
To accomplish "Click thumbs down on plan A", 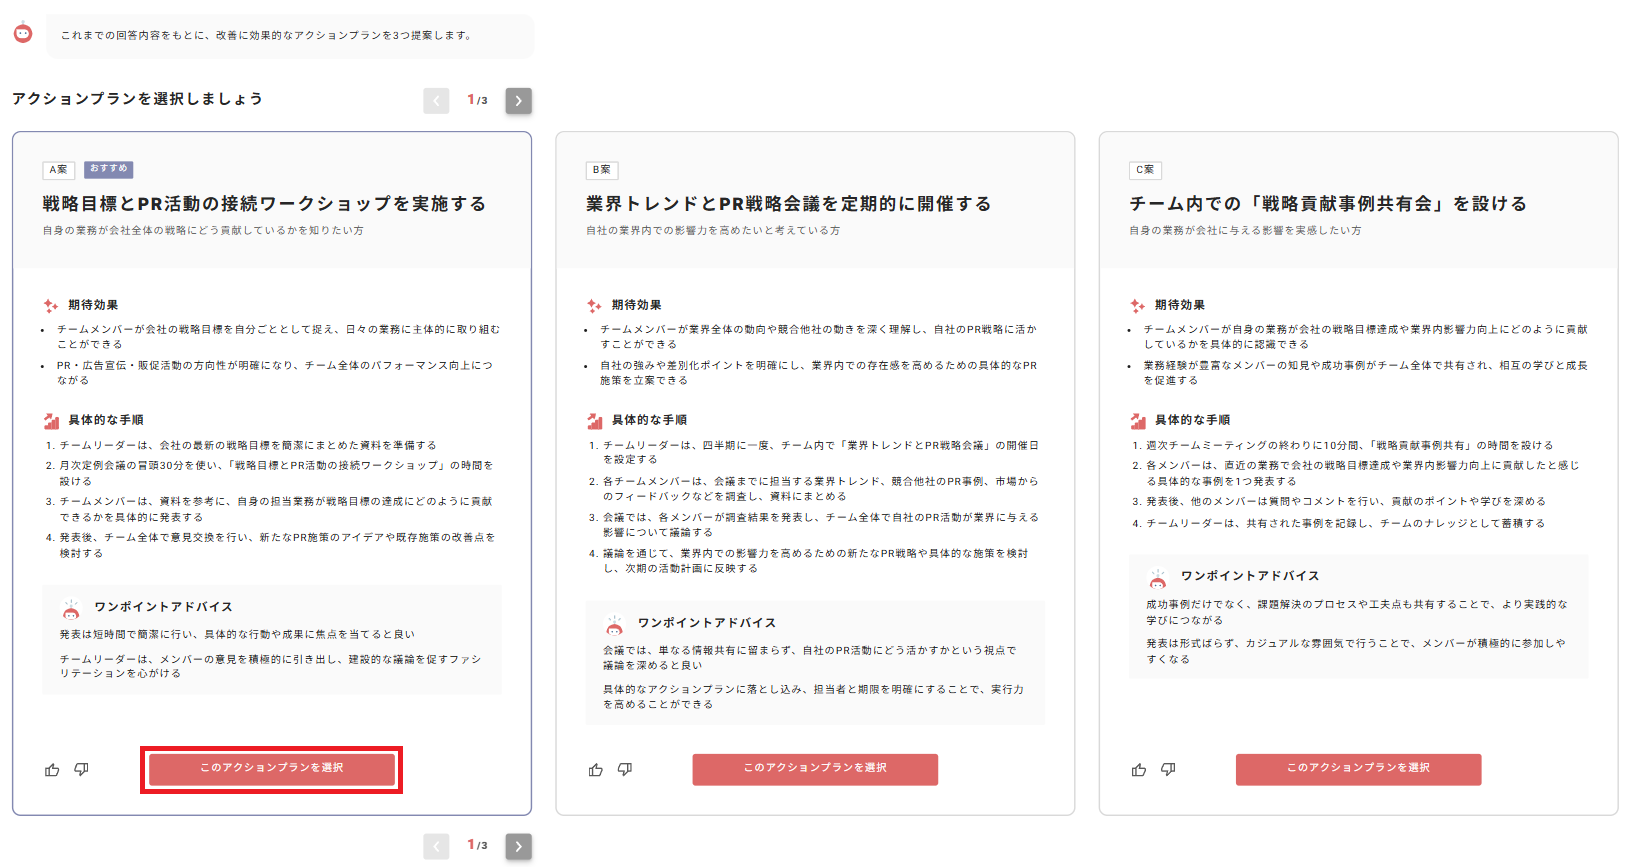I will click(x=81, y=770).
